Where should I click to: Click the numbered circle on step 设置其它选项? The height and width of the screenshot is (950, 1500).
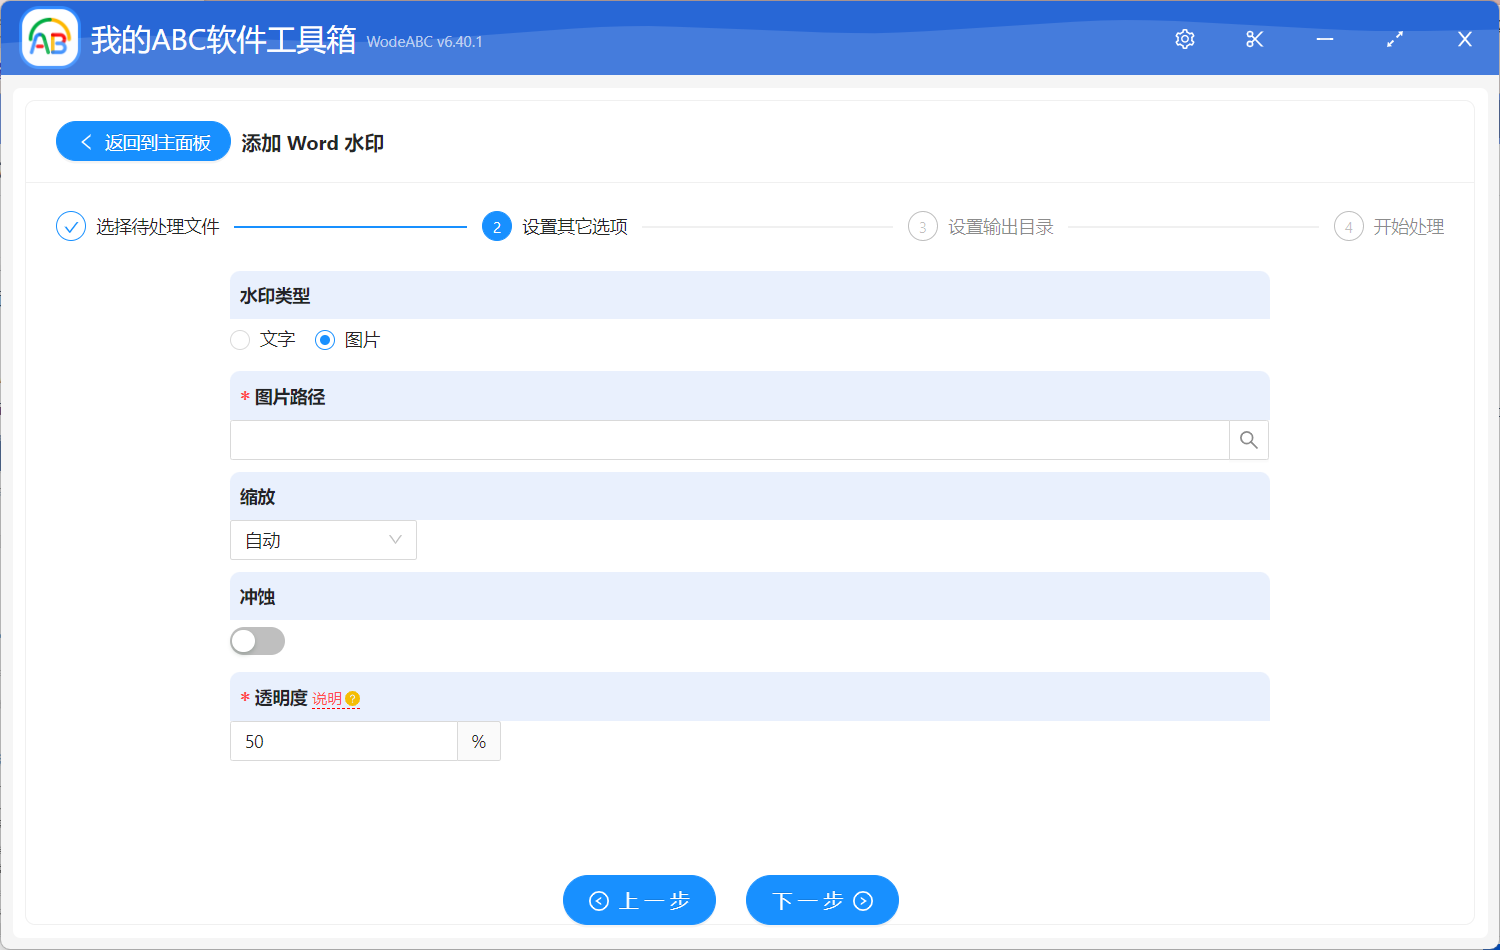pos(497,226)
